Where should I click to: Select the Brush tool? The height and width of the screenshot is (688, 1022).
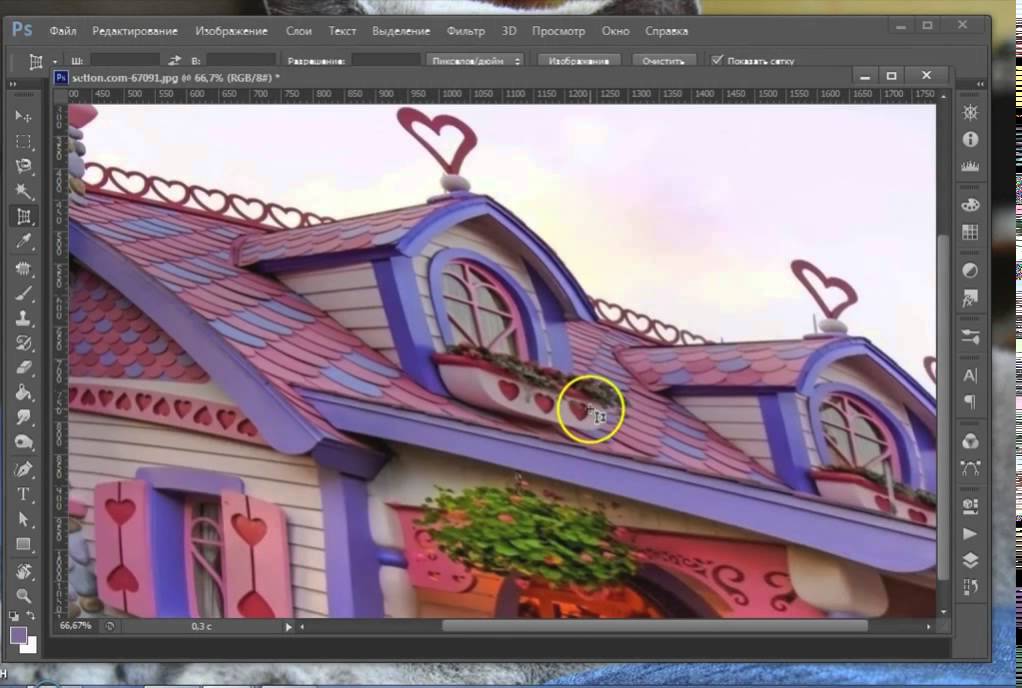click(x=23, y=293)
